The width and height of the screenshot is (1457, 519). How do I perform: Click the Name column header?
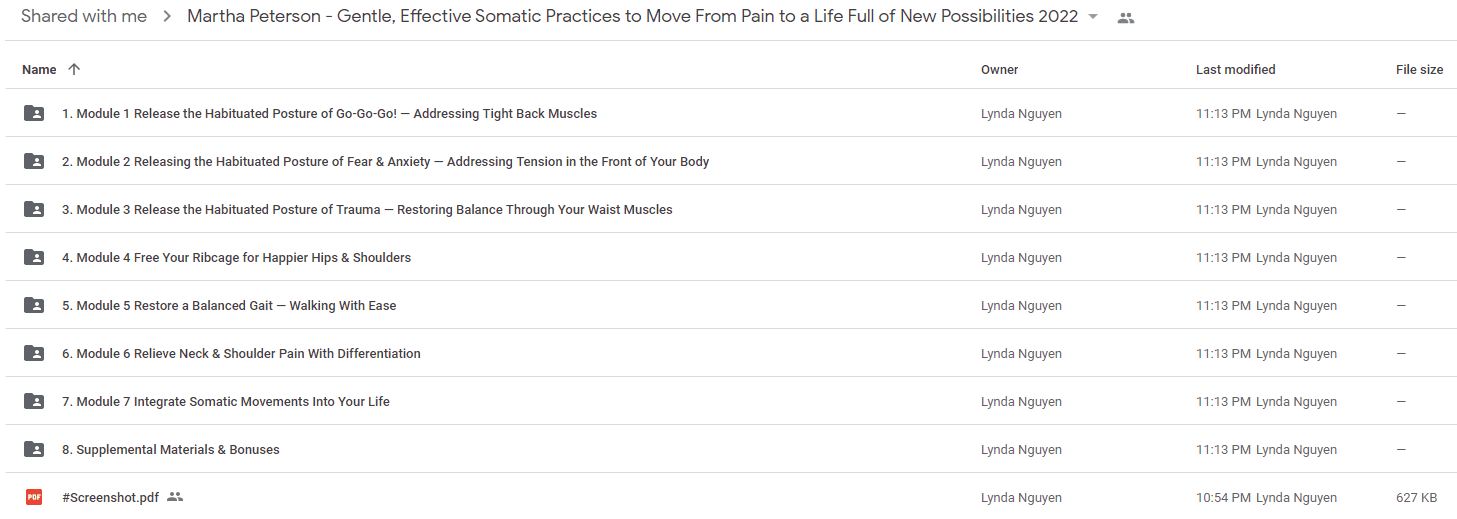pos(39,70)
